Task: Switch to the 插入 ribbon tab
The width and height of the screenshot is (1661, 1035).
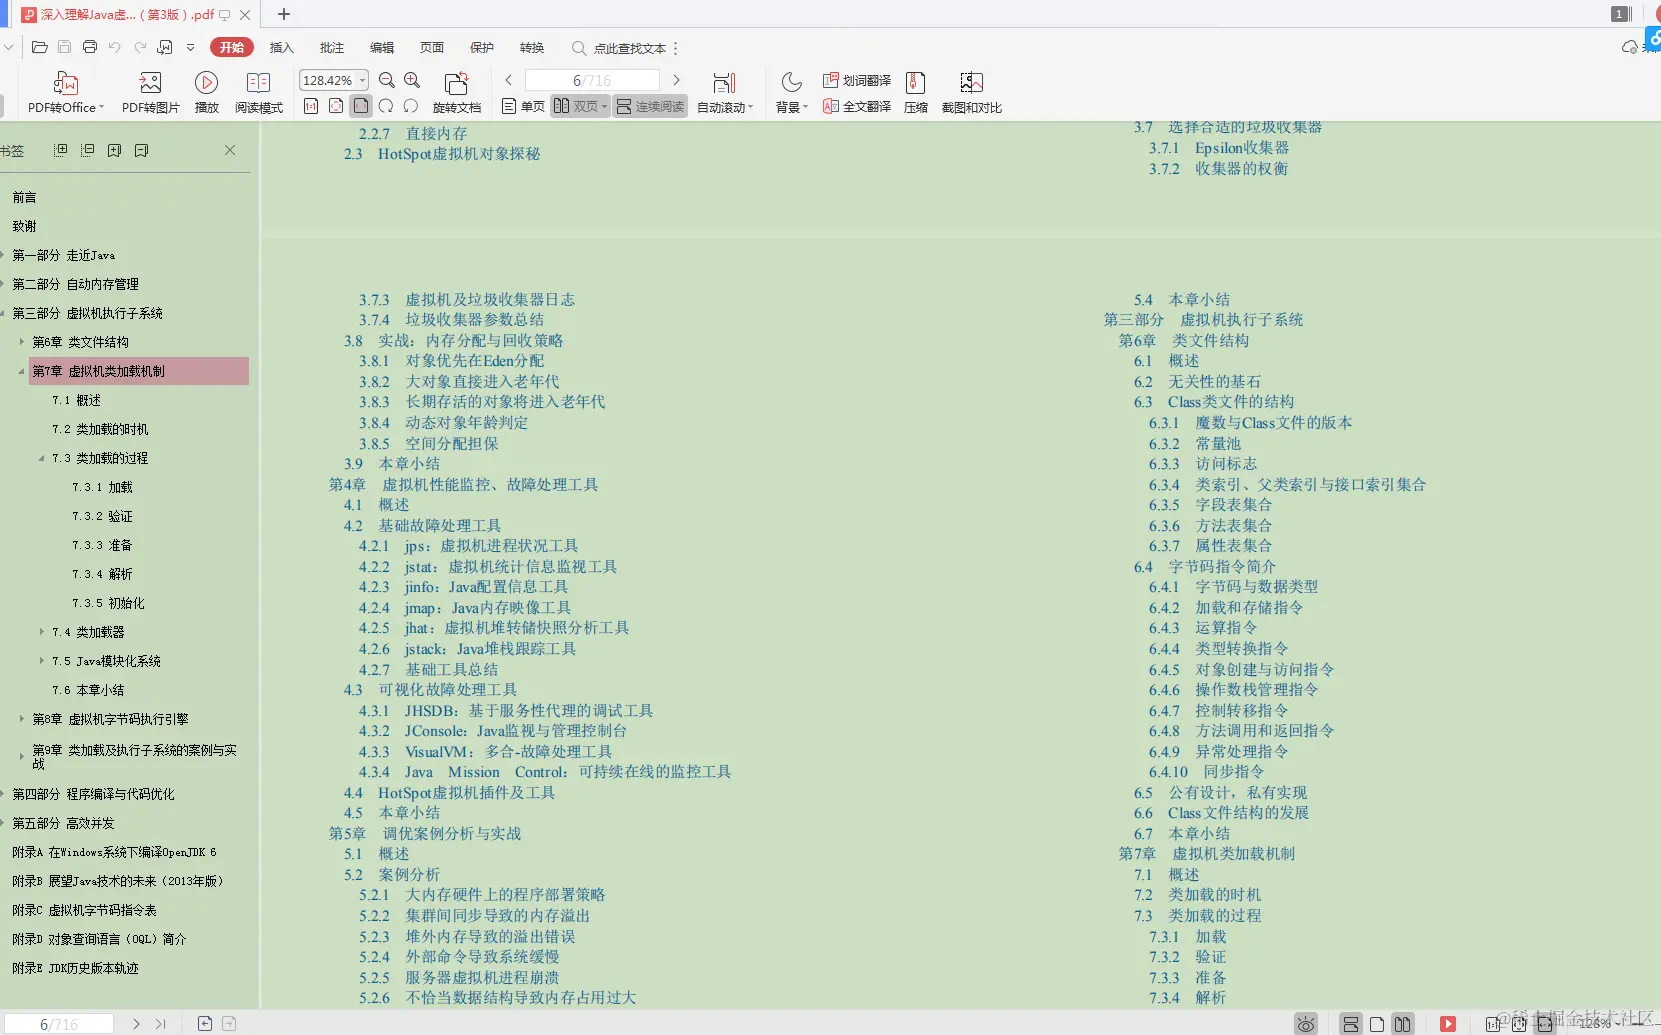Action: pyautogui.click(x=281, y=47)
